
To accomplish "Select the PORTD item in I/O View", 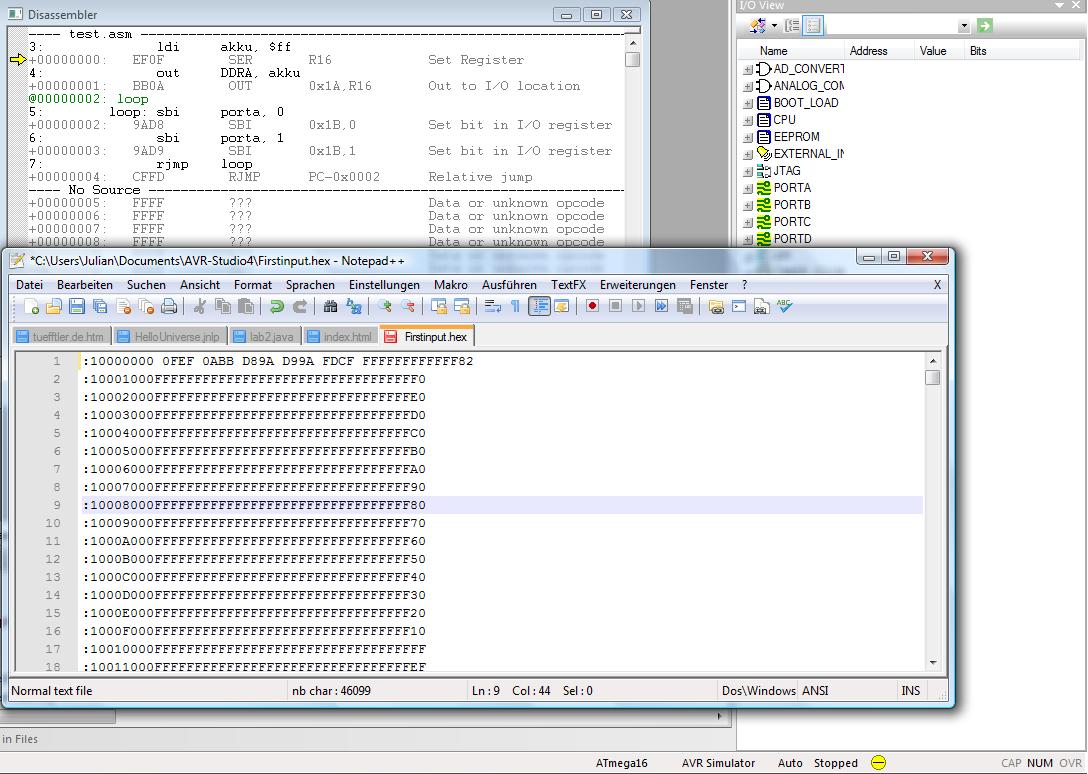I will (x=792, y=239).
